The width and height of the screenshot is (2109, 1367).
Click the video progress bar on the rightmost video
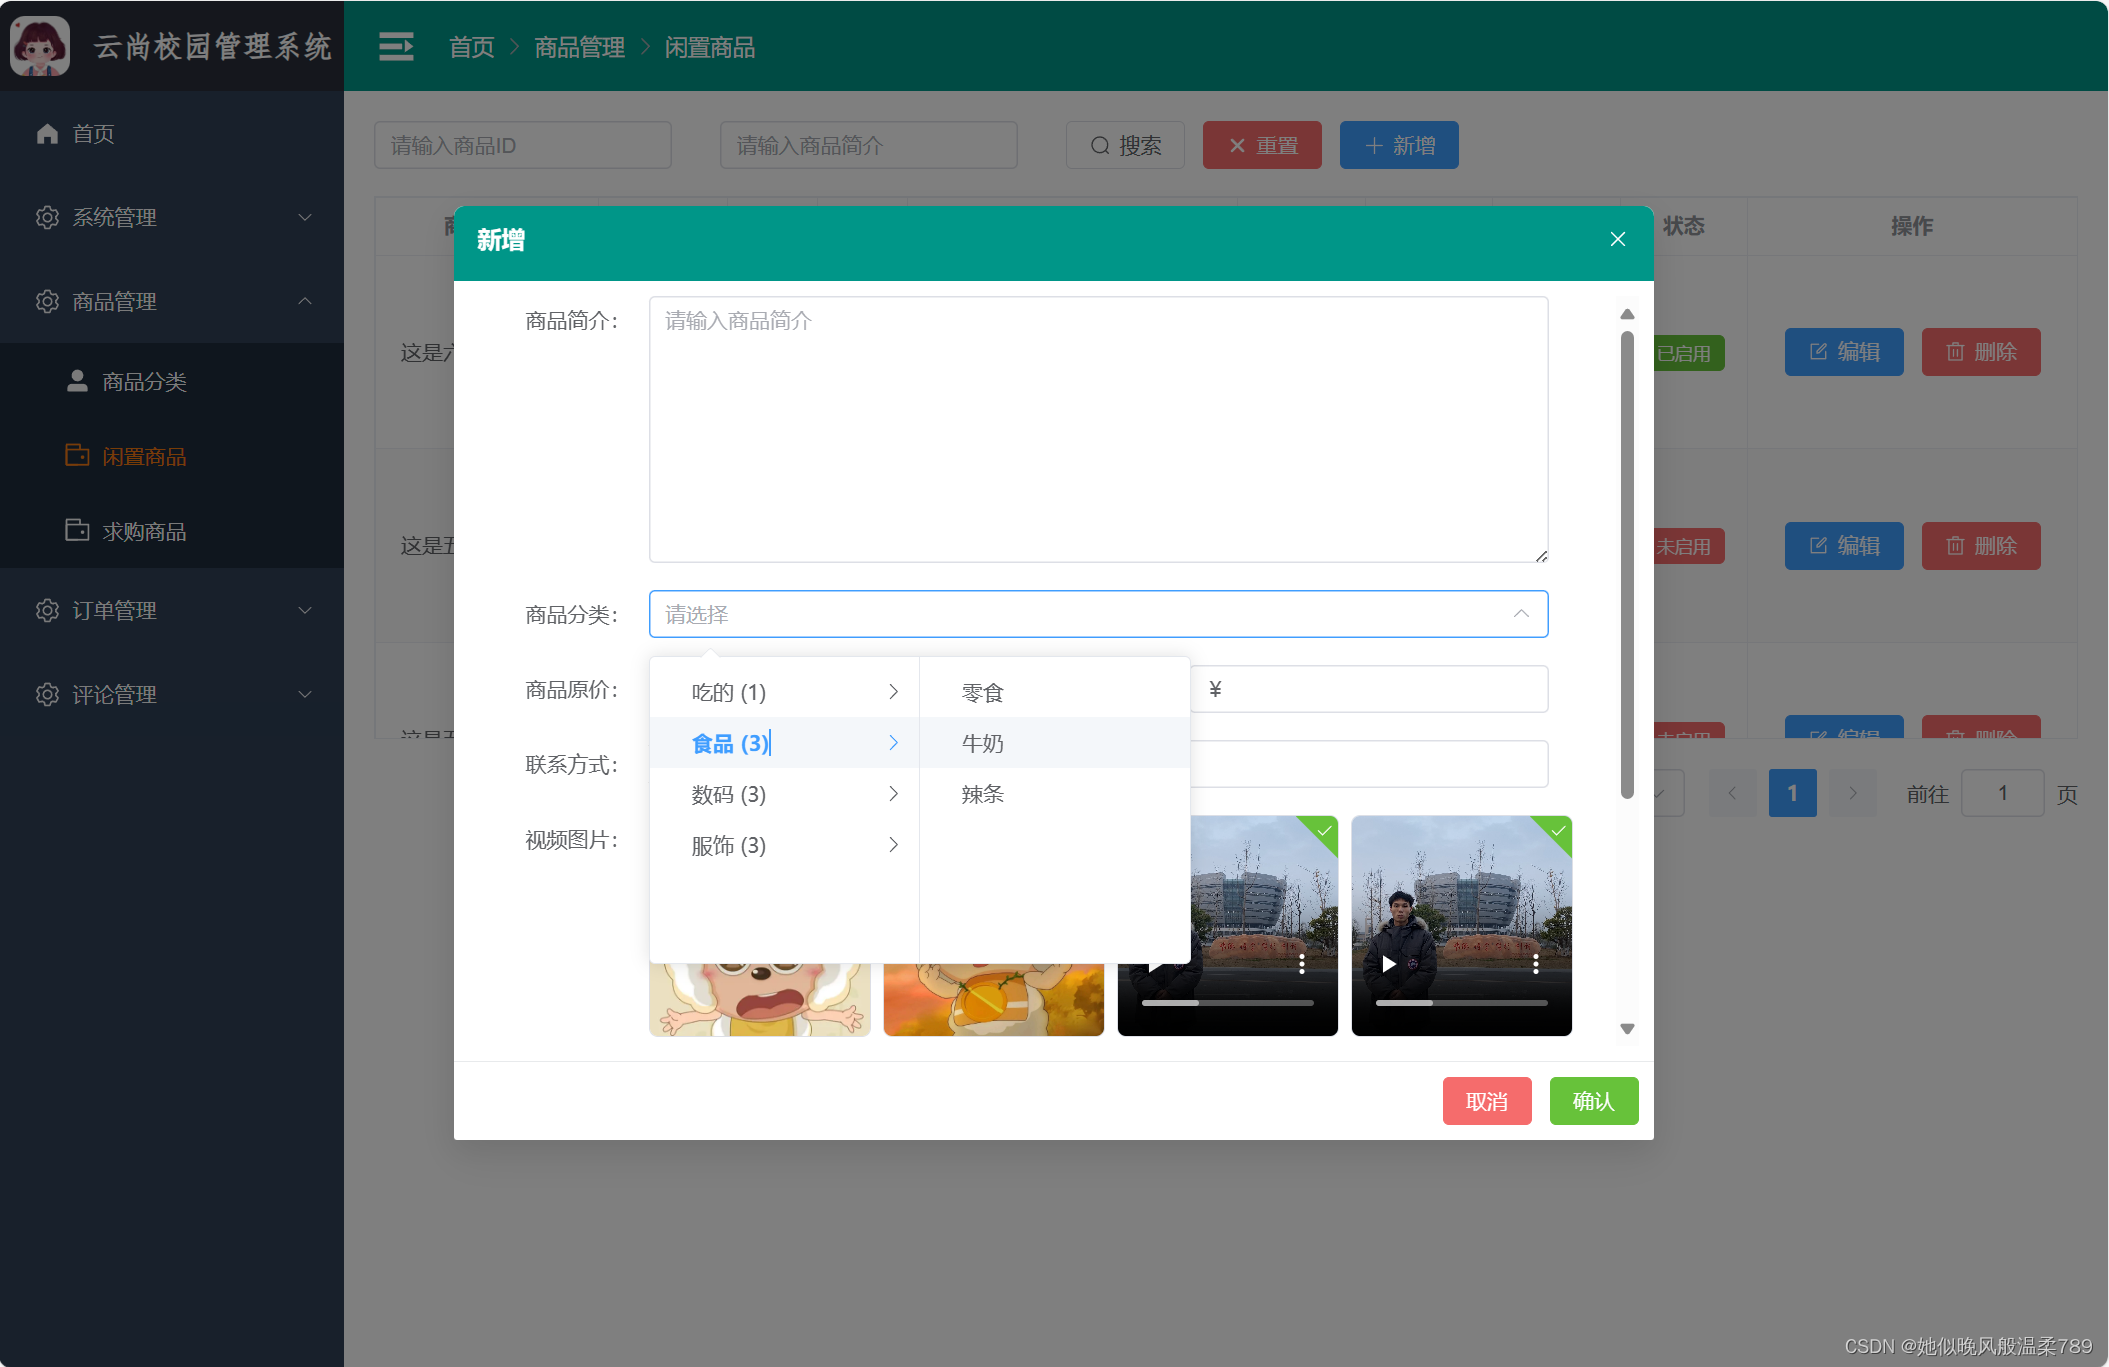[1461, 1002]
